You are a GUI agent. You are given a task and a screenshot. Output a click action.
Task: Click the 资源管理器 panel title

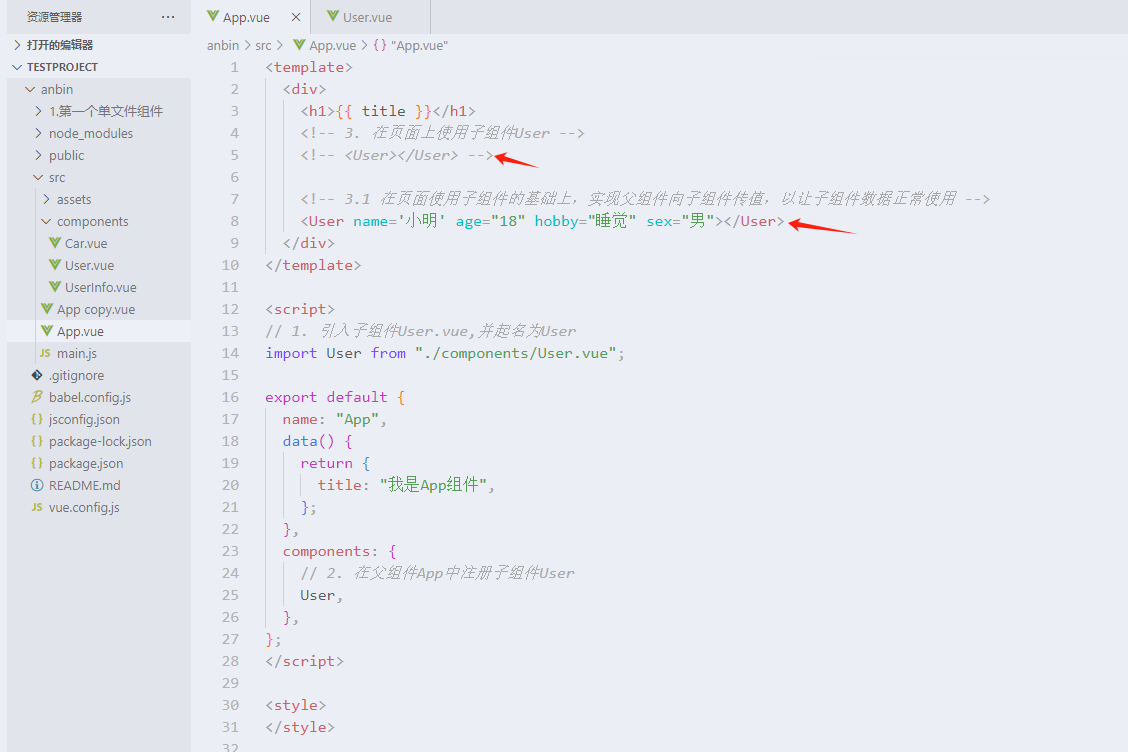click(x=55, y=17)
